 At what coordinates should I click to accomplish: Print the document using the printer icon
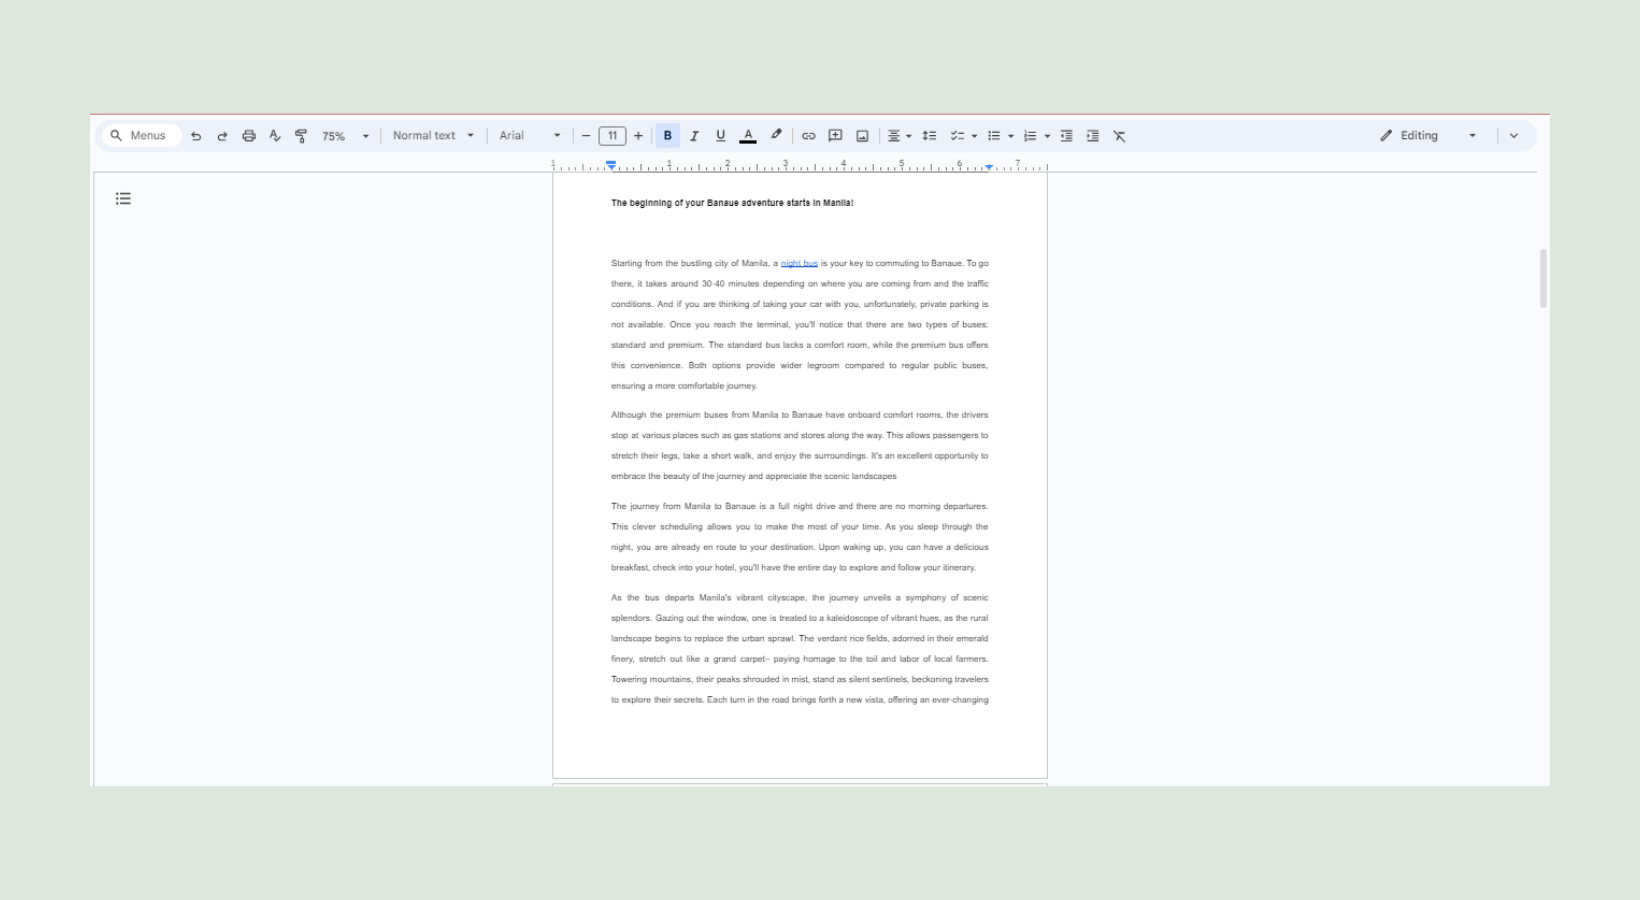(249, 136)
